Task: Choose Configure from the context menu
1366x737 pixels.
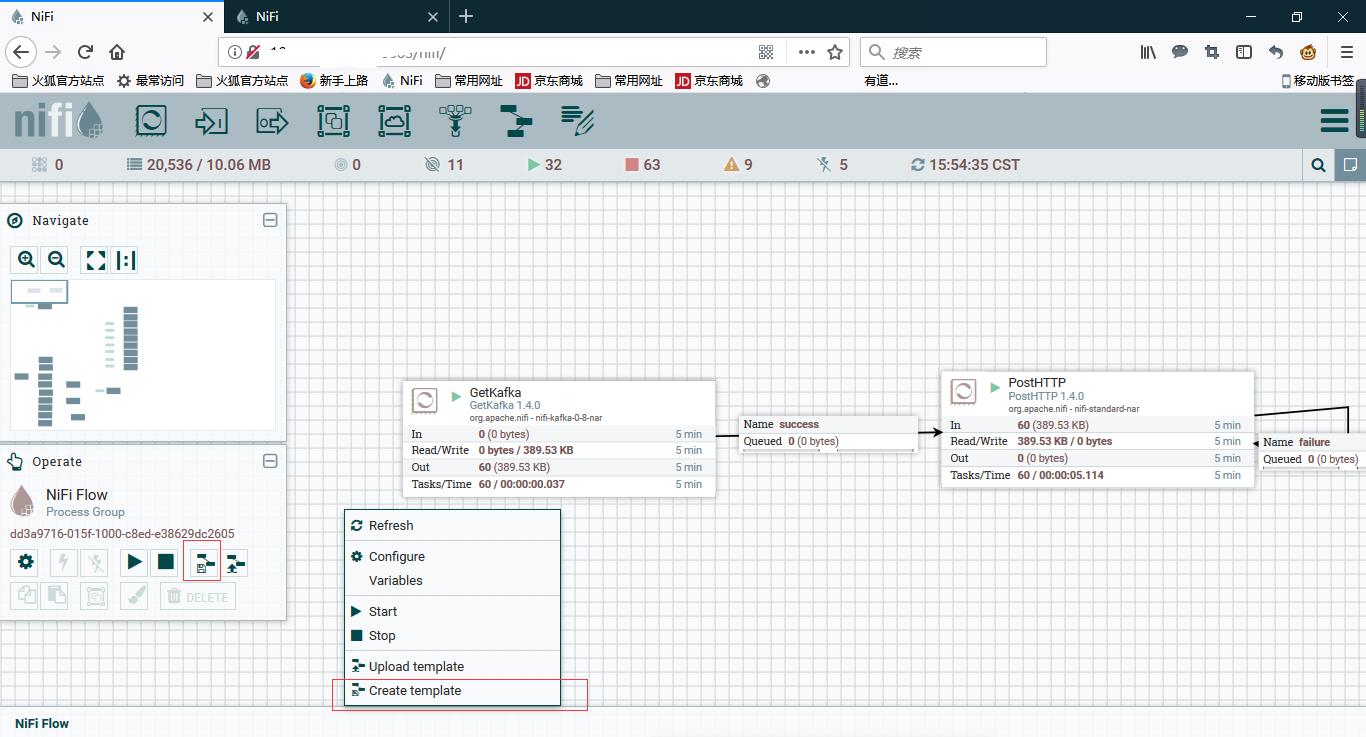Action: 452,556
